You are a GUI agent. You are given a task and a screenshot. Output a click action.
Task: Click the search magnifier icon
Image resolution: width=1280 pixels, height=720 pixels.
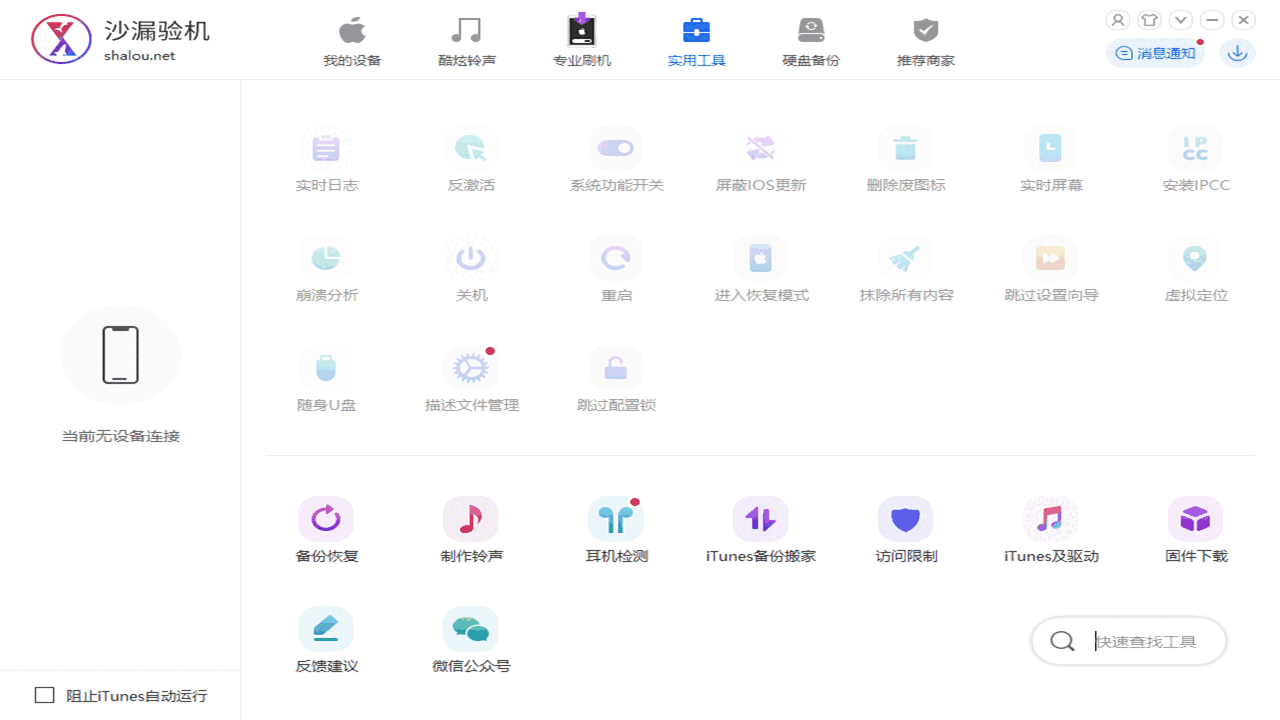pos(1062,641)
